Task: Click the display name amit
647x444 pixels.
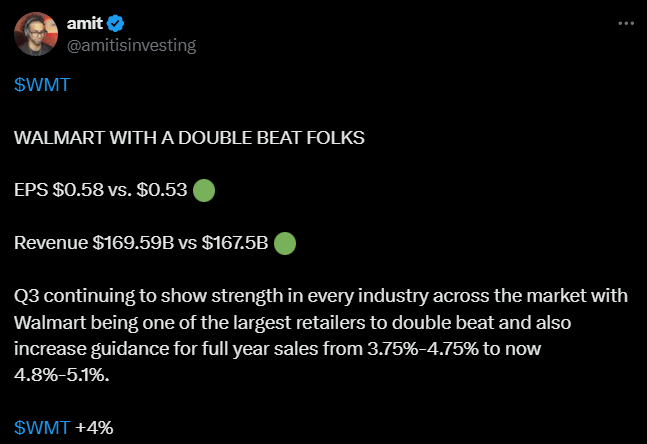Action: click(85, 23)
